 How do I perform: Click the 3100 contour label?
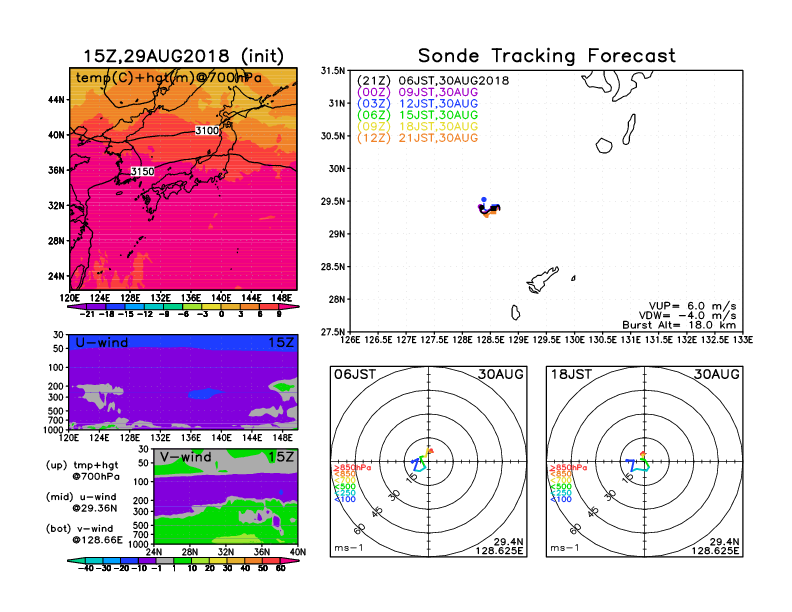point(207,131)
